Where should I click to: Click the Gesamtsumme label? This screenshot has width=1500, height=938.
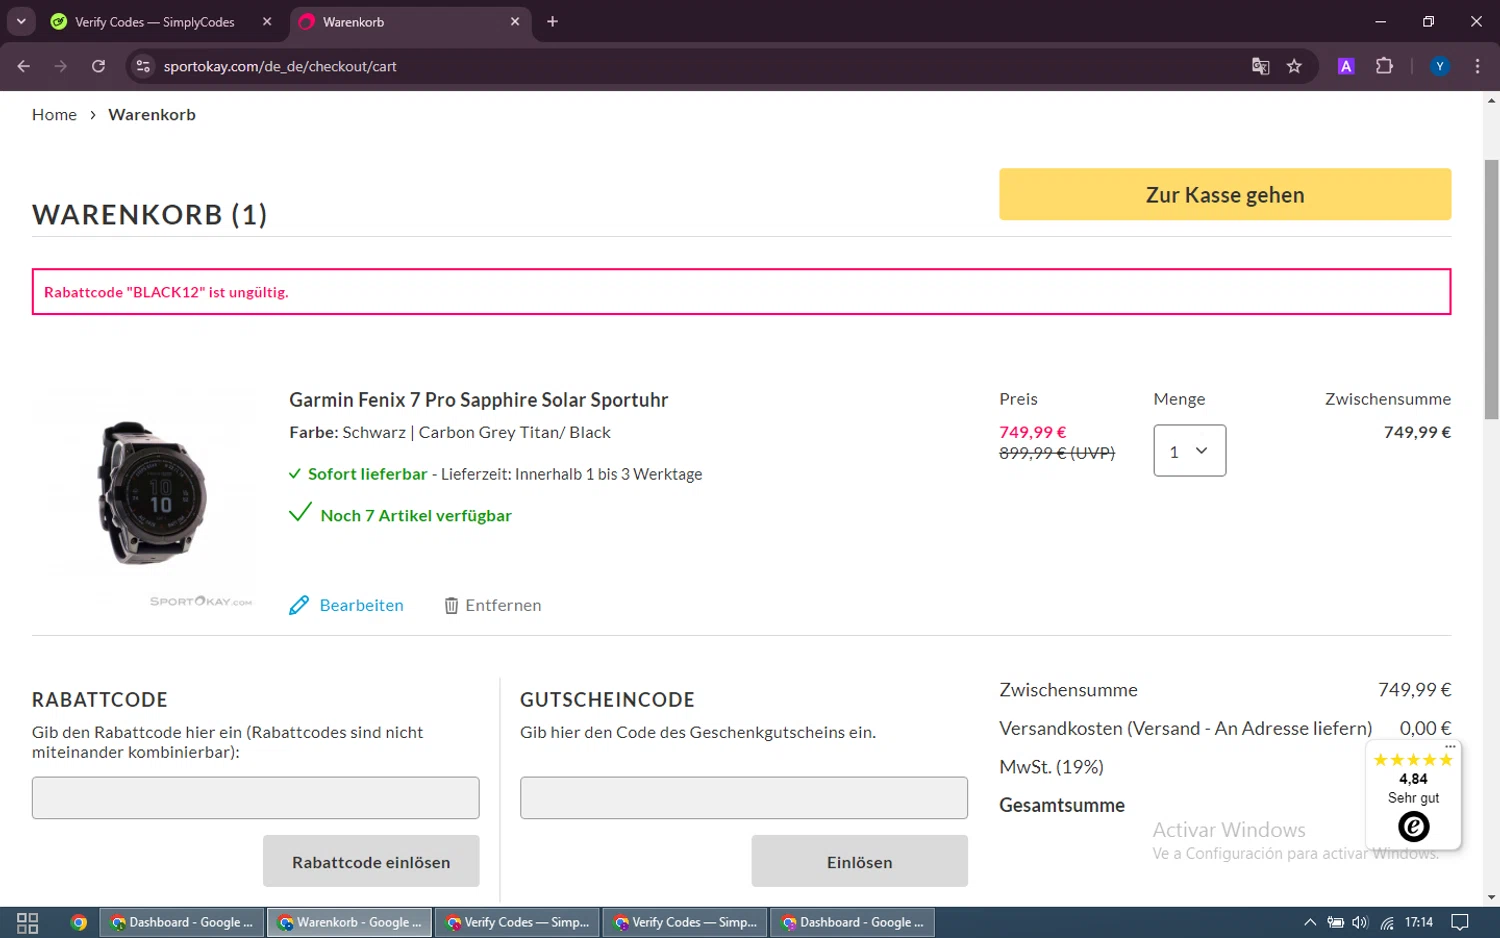tap(1062, 805)
